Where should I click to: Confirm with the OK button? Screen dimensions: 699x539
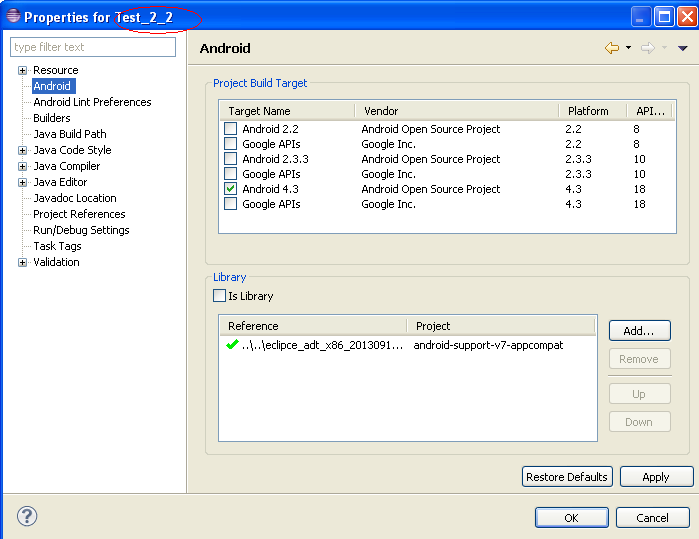tap(572, 518)
